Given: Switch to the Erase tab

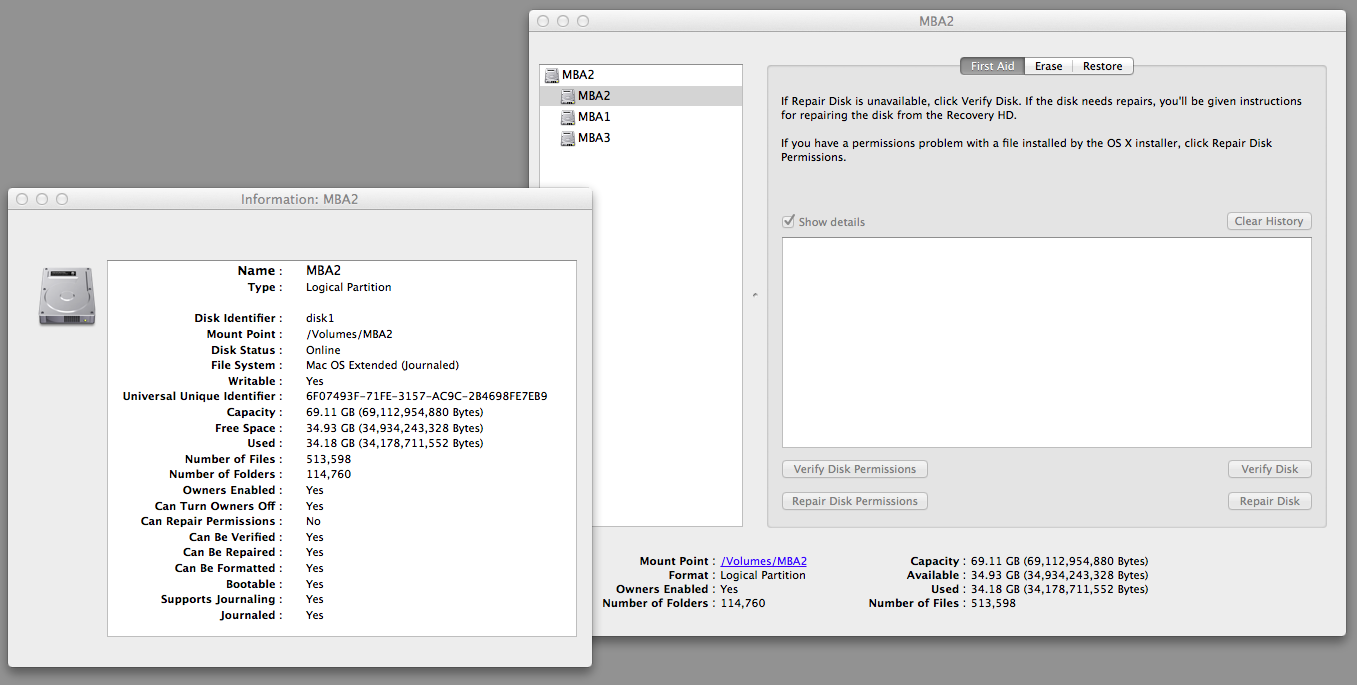Looking at the screenshot, I should click(x=1048, y=66).
